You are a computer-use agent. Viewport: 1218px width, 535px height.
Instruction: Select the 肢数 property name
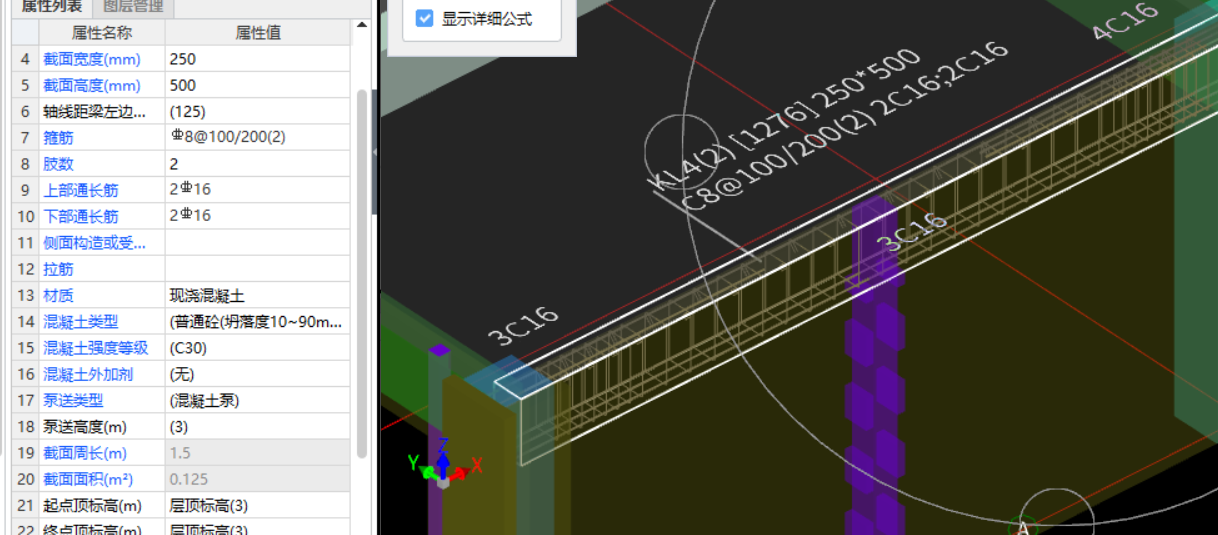tap(58, 164)
